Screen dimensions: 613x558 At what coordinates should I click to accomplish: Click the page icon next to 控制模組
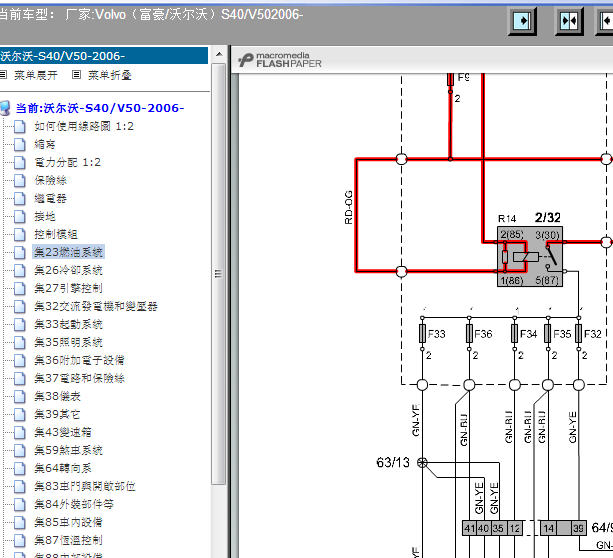(x=20, y=234)
